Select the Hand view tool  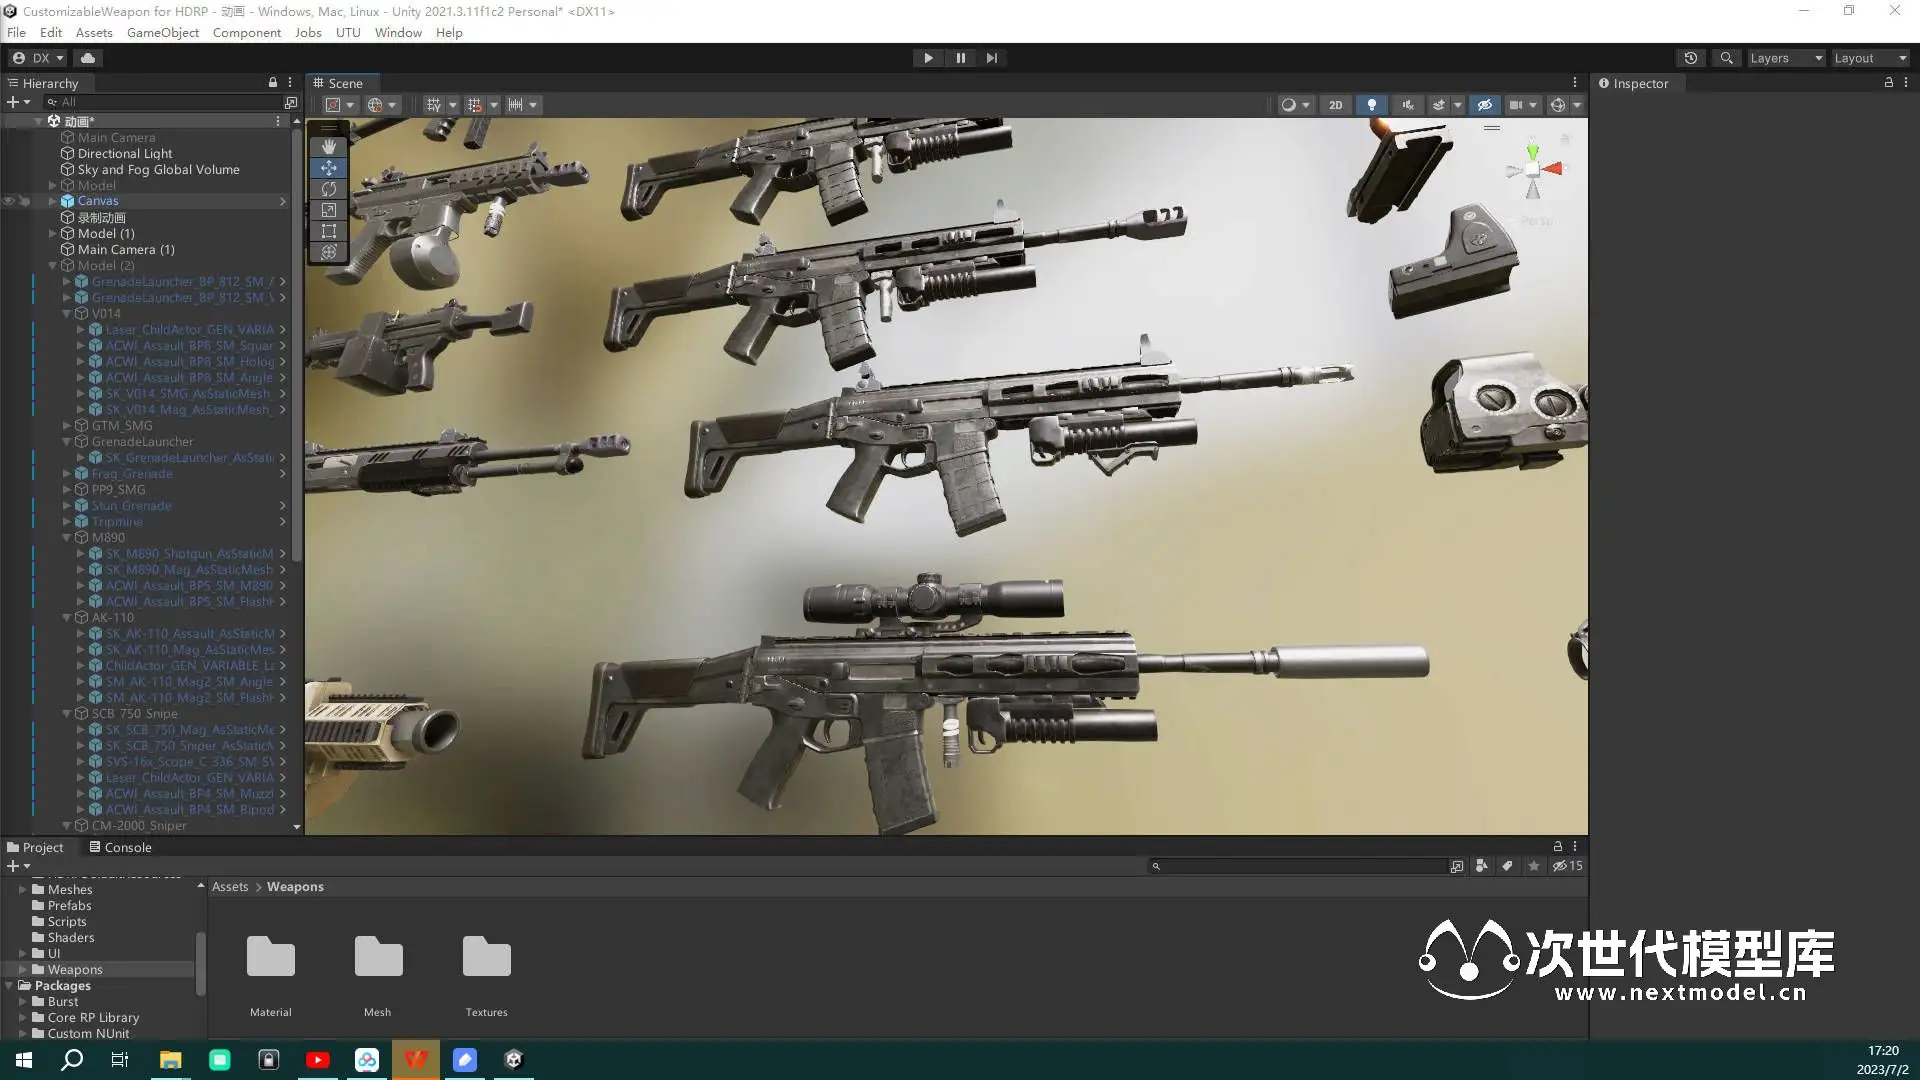click(x=328, y=146)
